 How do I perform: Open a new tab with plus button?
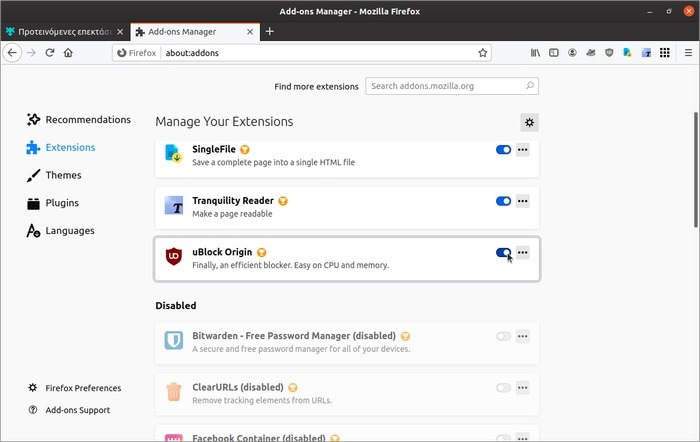click(x=270, y=31)
